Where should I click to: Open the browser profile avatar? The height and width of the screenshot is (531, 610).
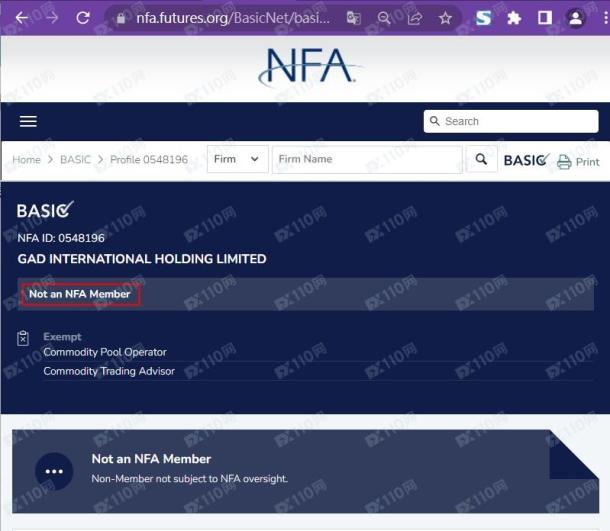[575, 18]
